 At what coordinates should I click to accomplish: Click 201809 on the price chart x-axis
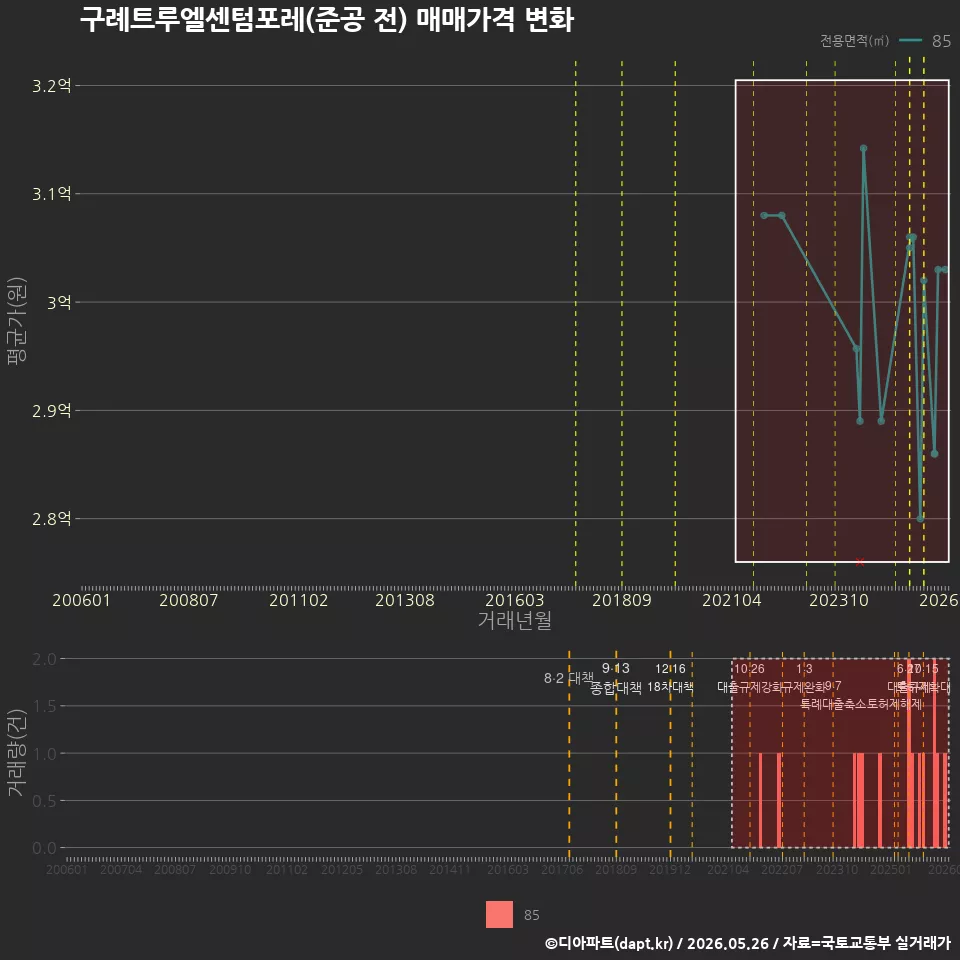621,600
